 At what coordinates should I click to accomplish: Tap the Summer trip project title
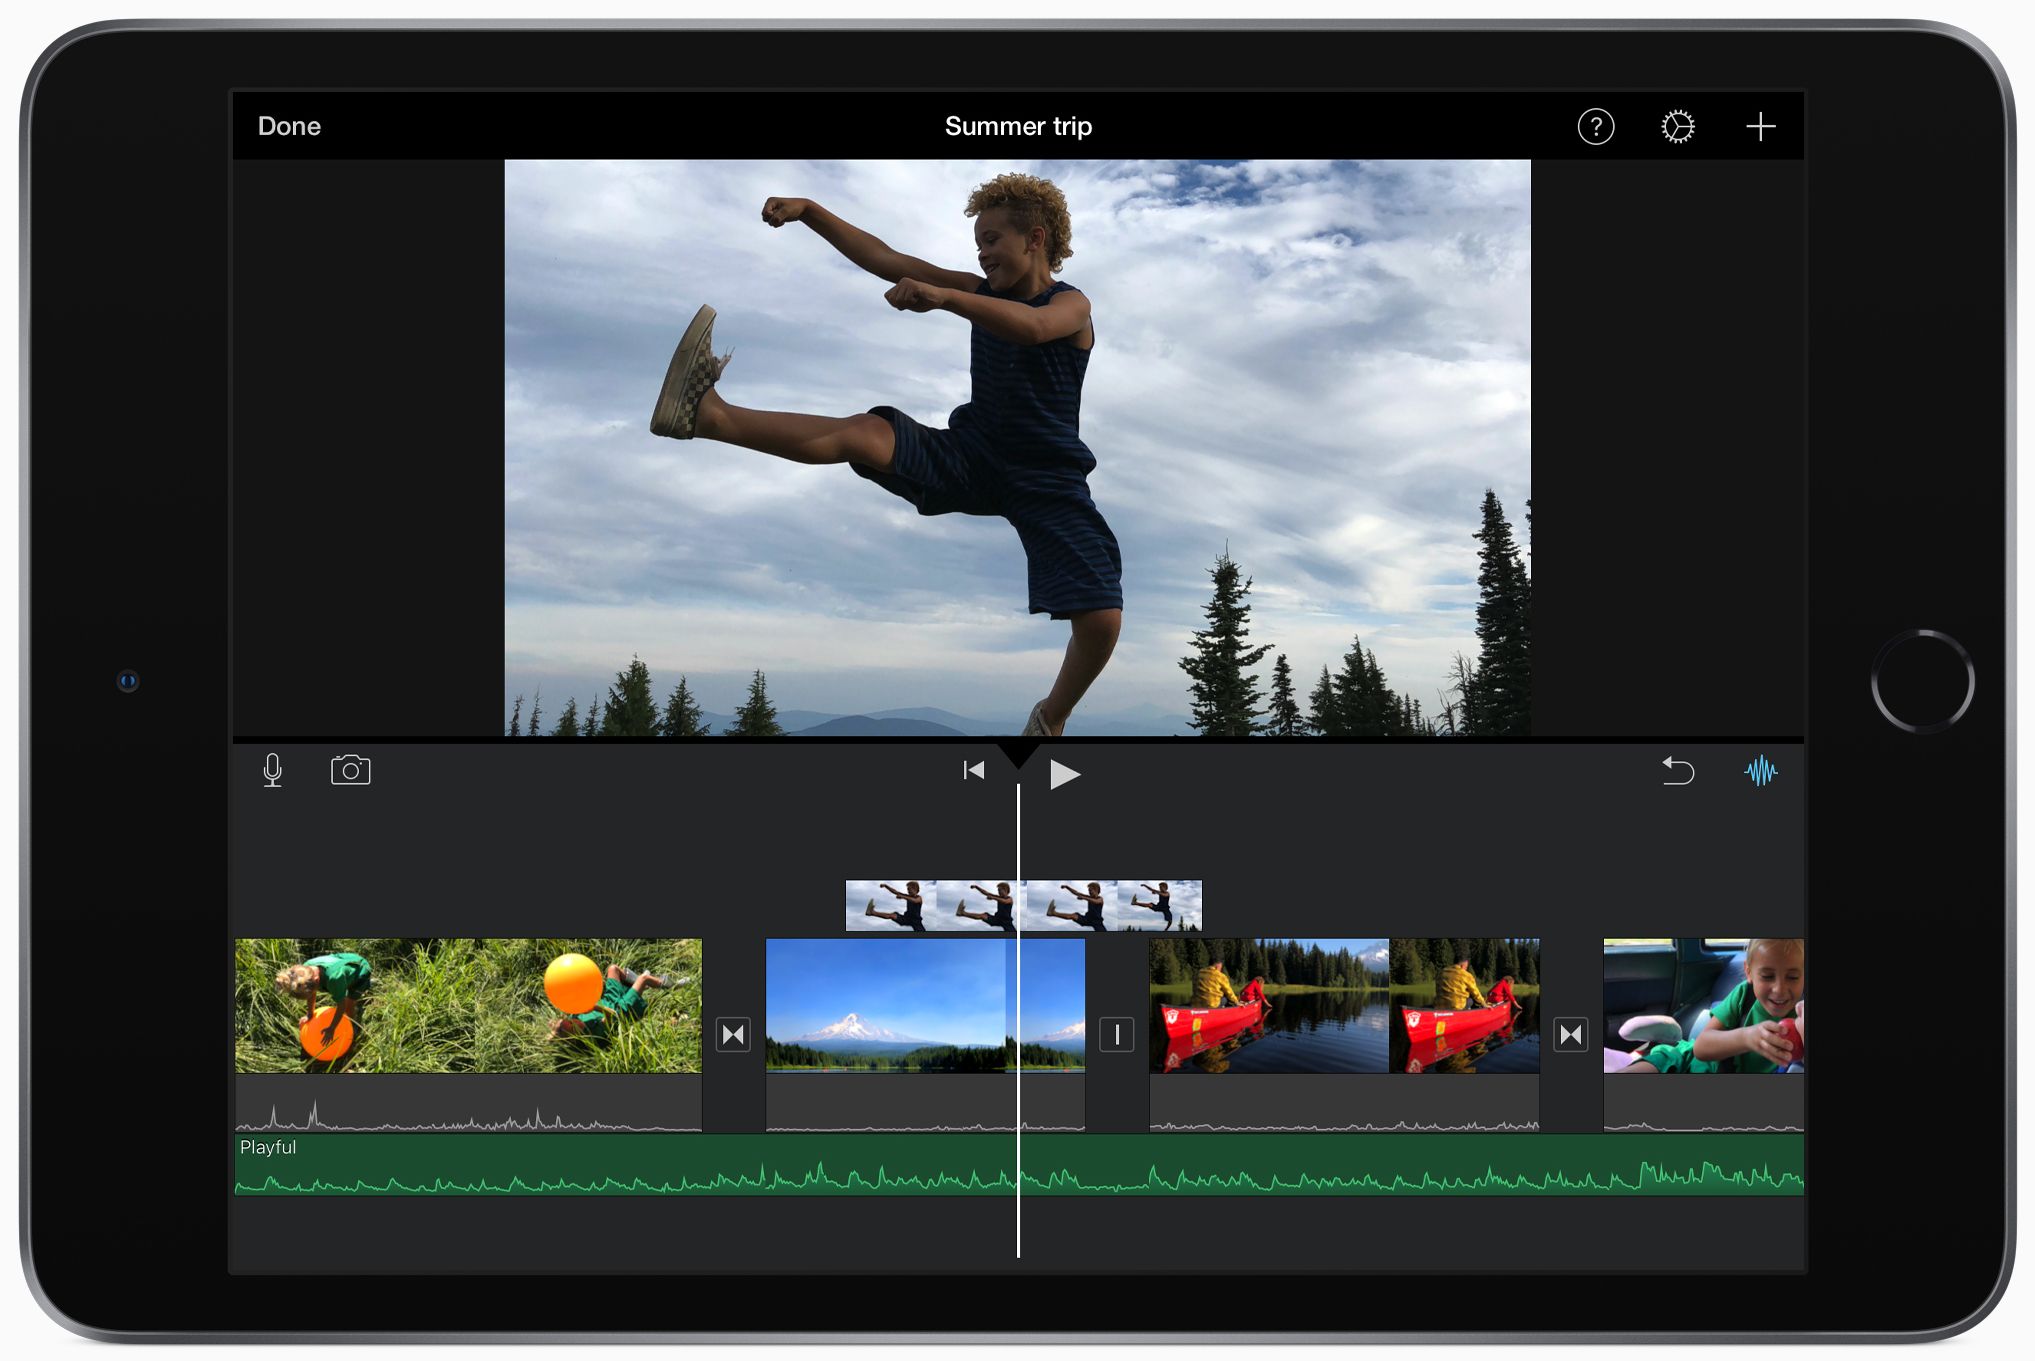point(1017,127)
